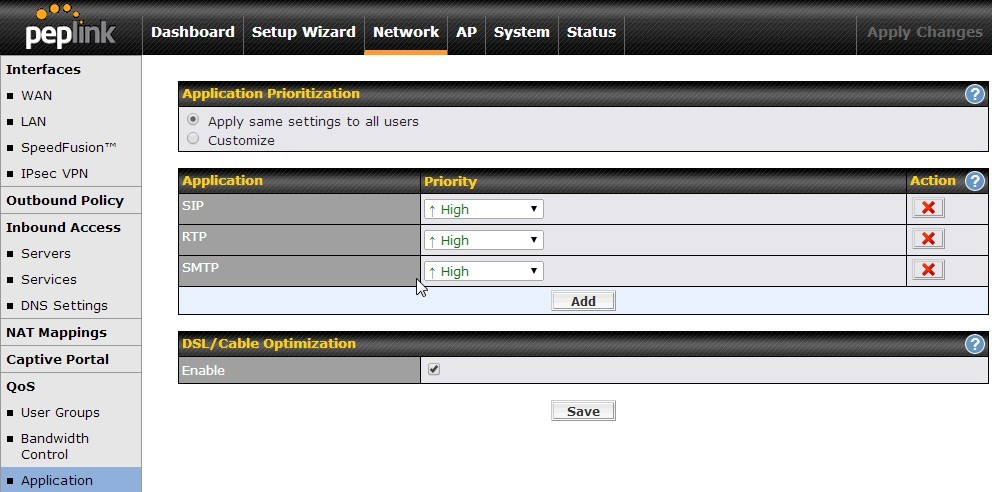Screen dimensions: 992x492
Task: Open Bandwidth Control in sidebar
Action: [54, 446]
